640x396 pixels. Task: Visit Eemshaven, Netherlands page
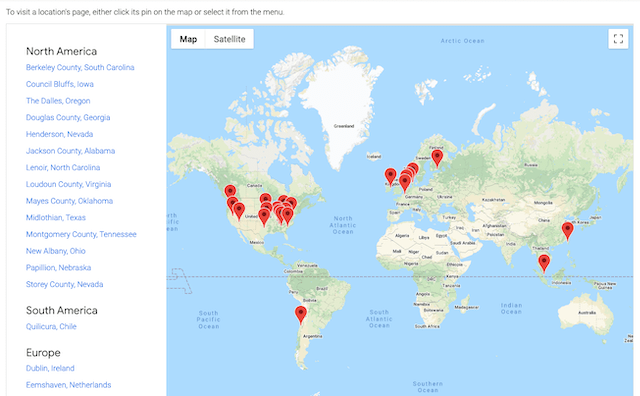pyautogui.click(x=68, y=385)
